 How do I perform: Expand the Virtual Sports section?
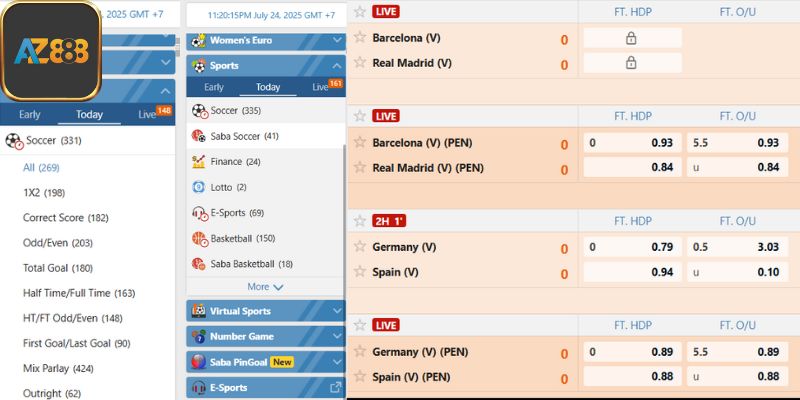click(x=265, y=310)
